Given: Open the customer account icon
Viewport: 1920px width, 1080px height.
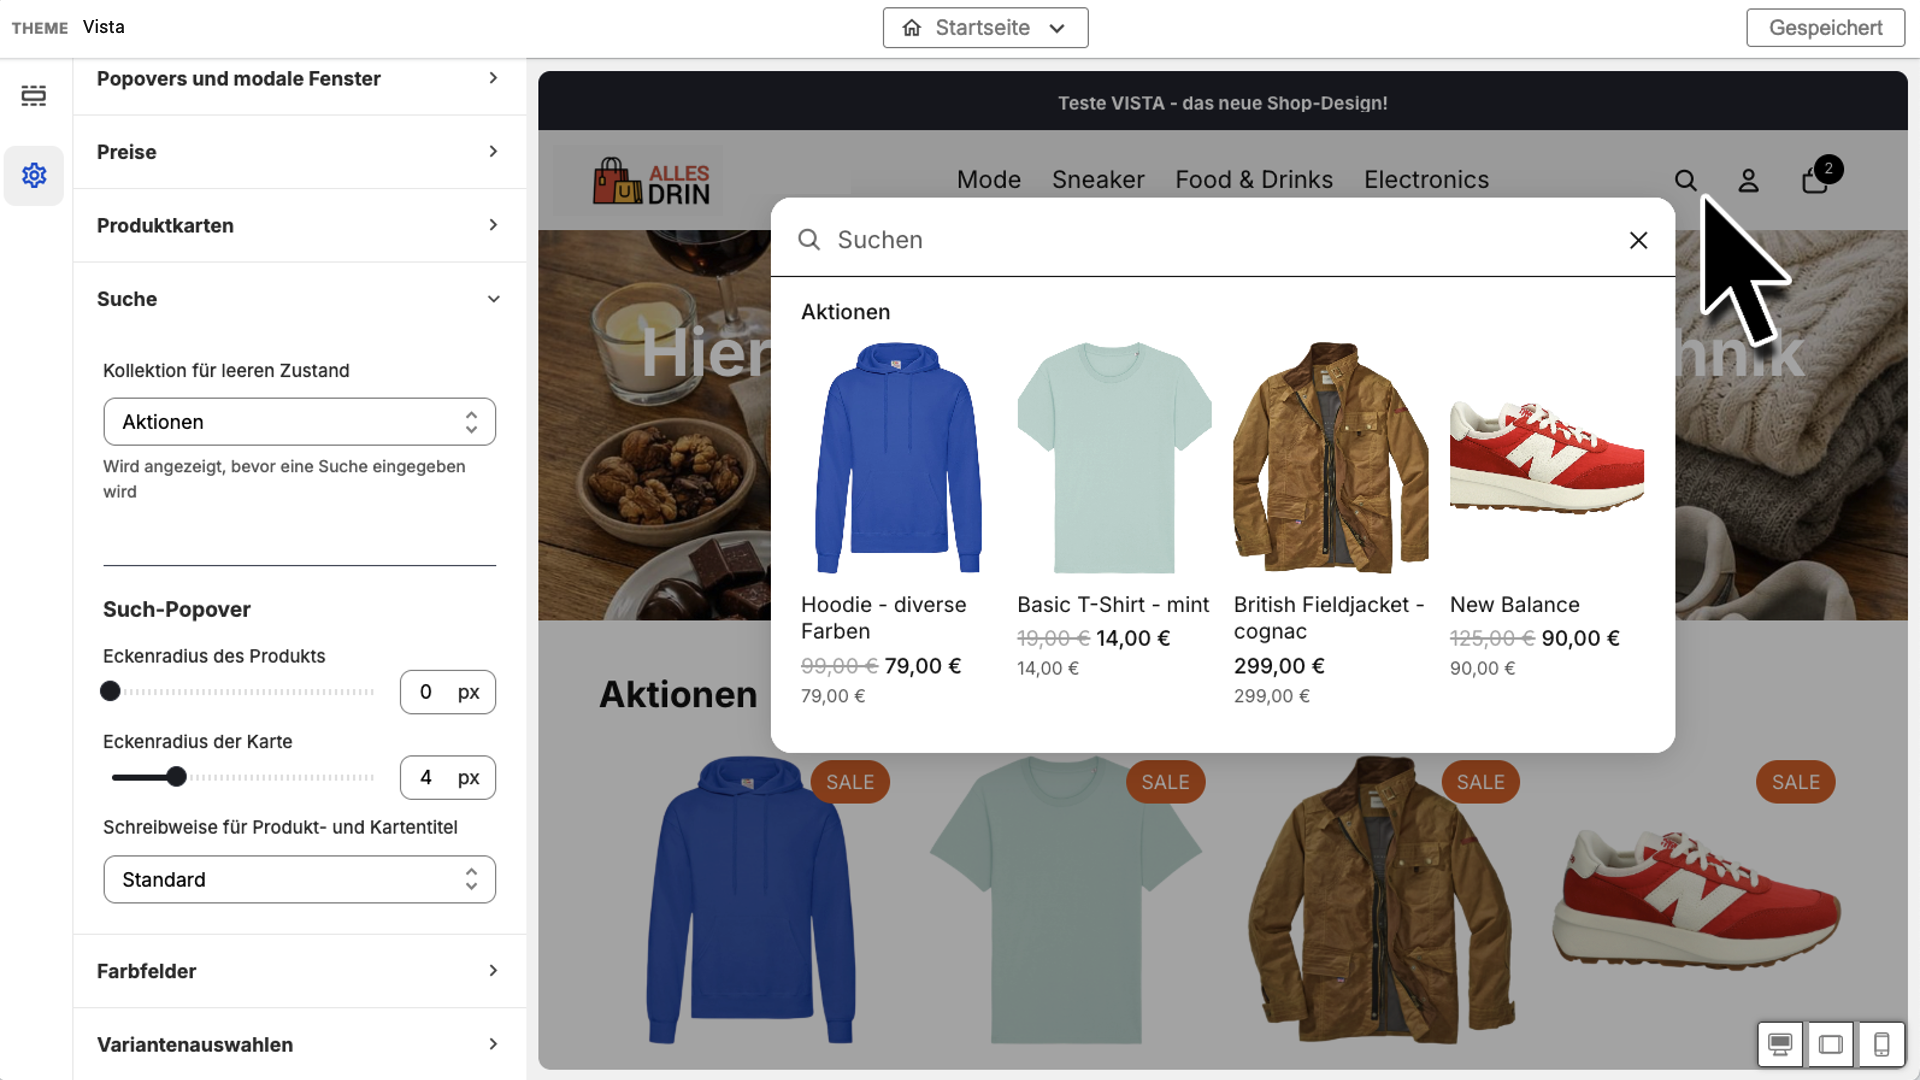Looking at the screenshot, I should [1748, 181].
